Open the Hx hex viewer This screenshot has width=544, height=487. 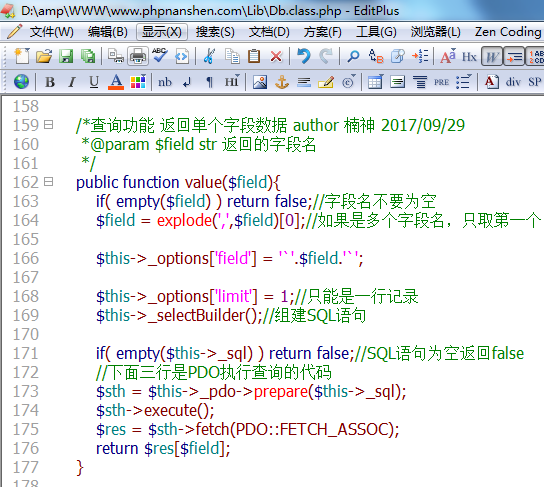tap(469, 57)
